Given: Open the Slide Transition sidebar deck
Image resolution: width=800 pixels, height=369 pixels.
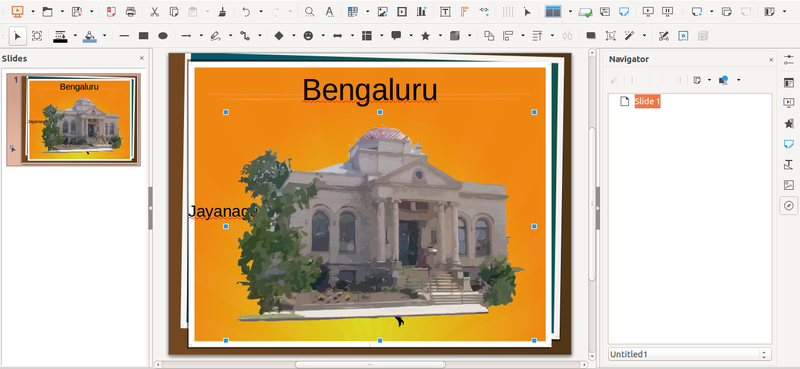Looking at the screenshot, I should click(x=789, y=103).
